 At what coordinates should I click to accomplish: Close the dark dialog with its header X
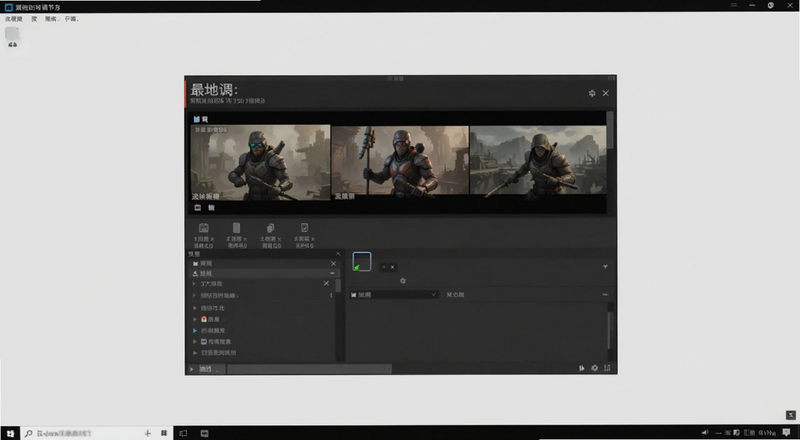click(x=606, y=93)
